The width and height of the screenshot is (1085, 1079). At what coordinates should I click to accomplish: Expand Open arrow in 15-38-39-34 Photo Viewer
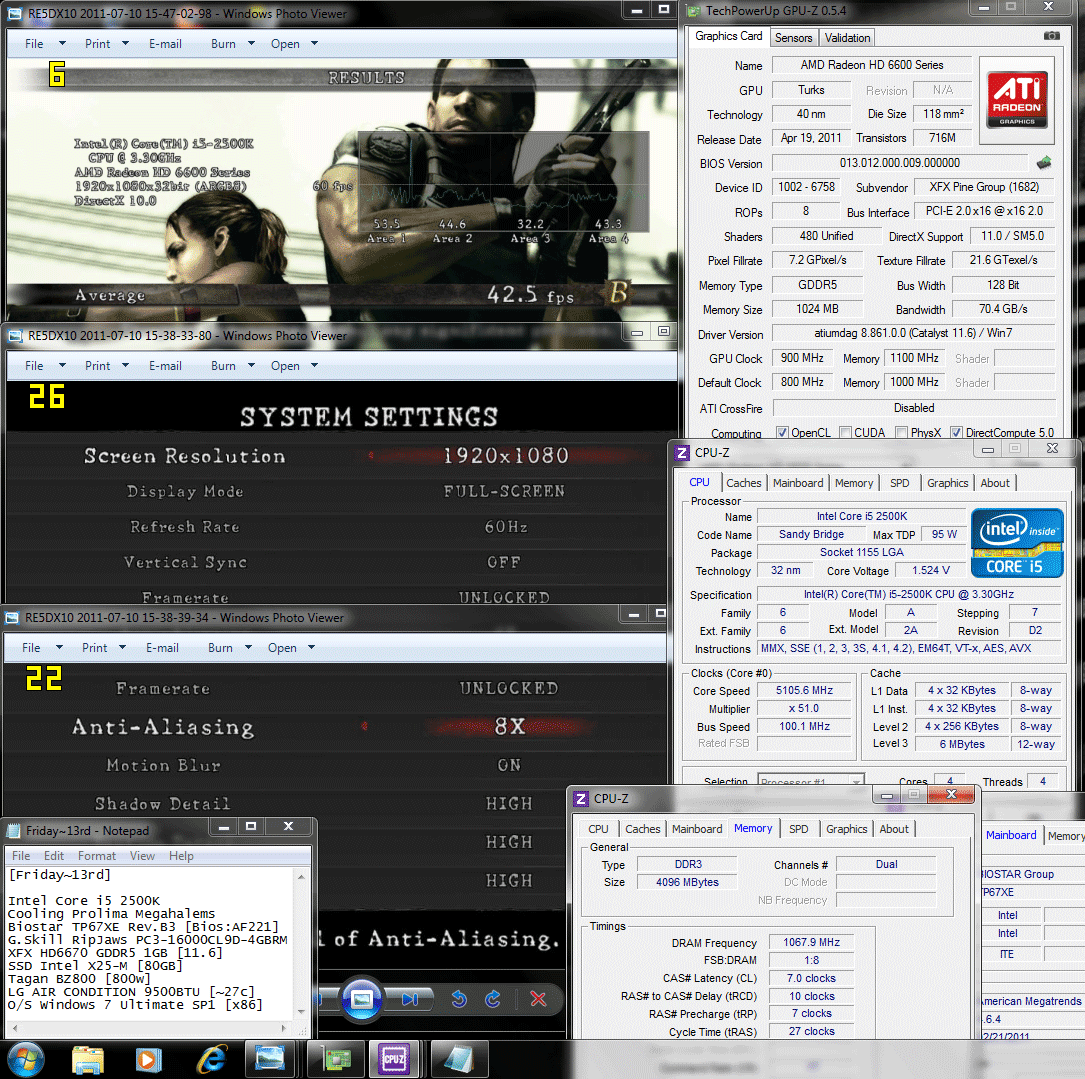pos(311,648)
